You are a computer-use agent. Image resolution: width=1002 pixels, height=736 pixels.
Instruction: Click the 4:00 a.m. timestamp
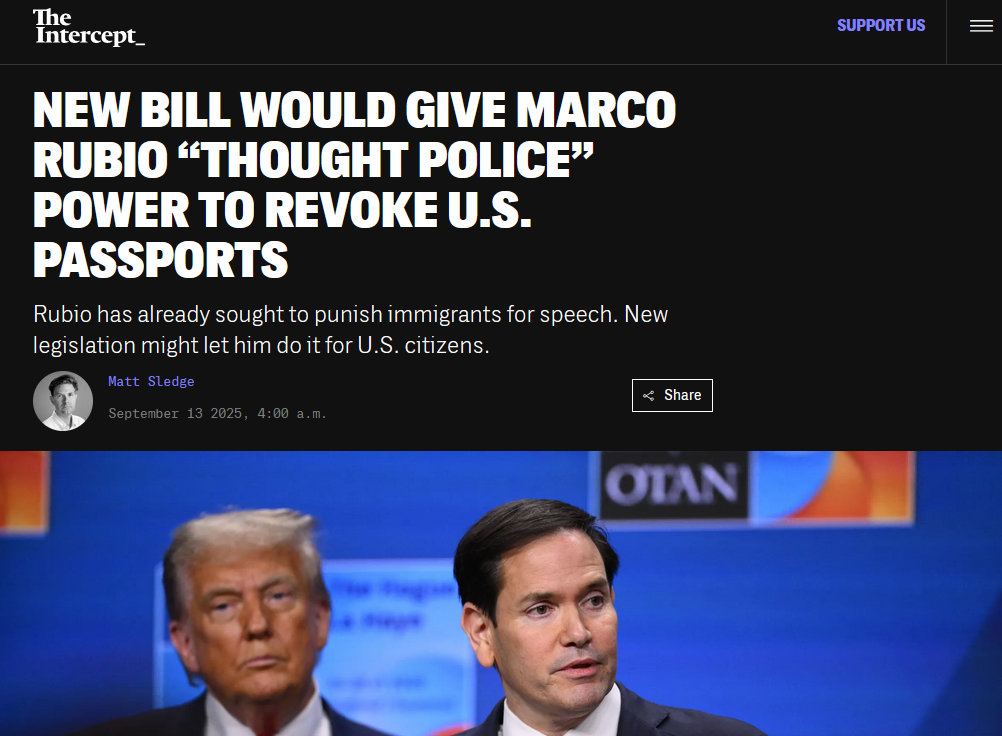(x=291, y=414)
